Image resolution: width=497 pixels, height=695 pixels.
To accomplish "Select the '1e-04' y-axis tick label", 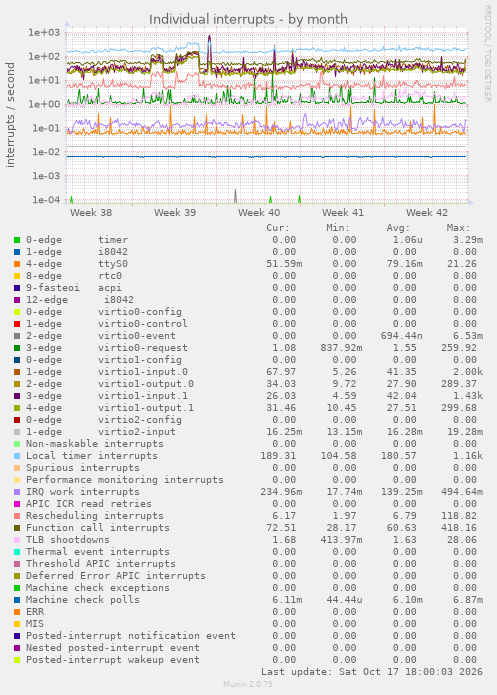I will pyautogui.click(x=46, y=200).
